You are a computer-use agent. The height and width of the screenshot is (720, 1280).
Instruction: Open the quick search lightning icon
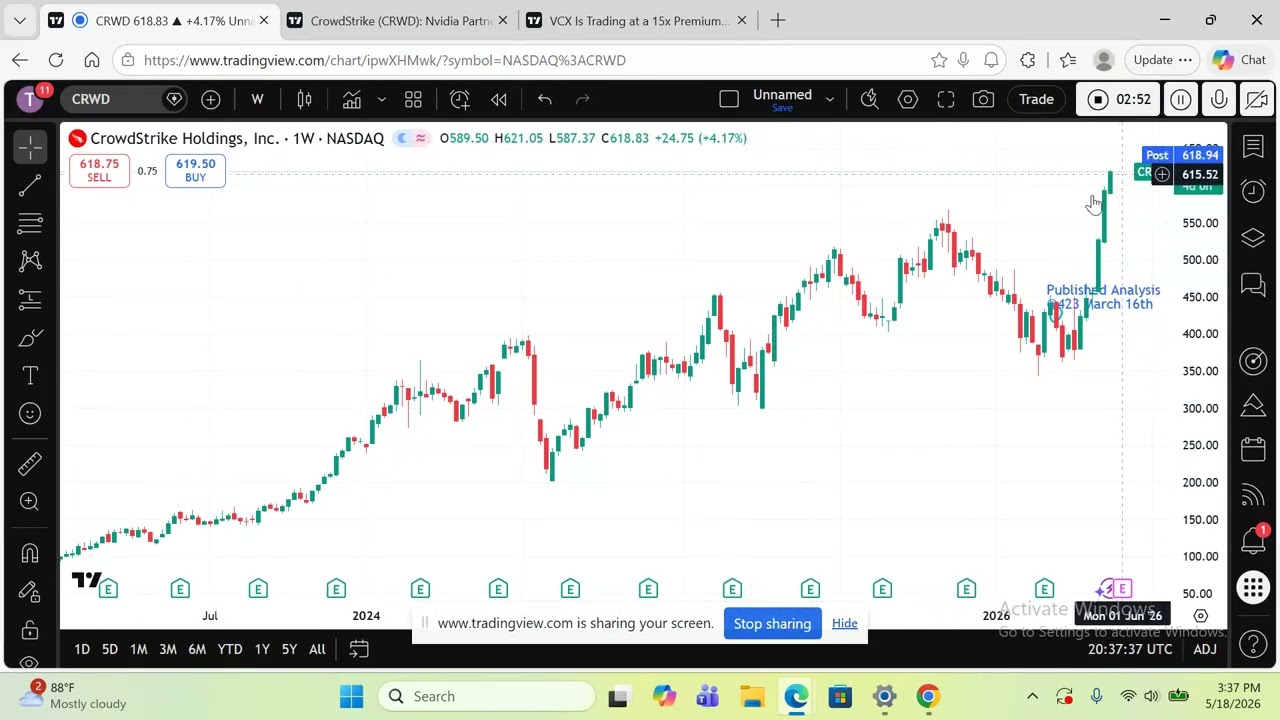click(869, 99)
